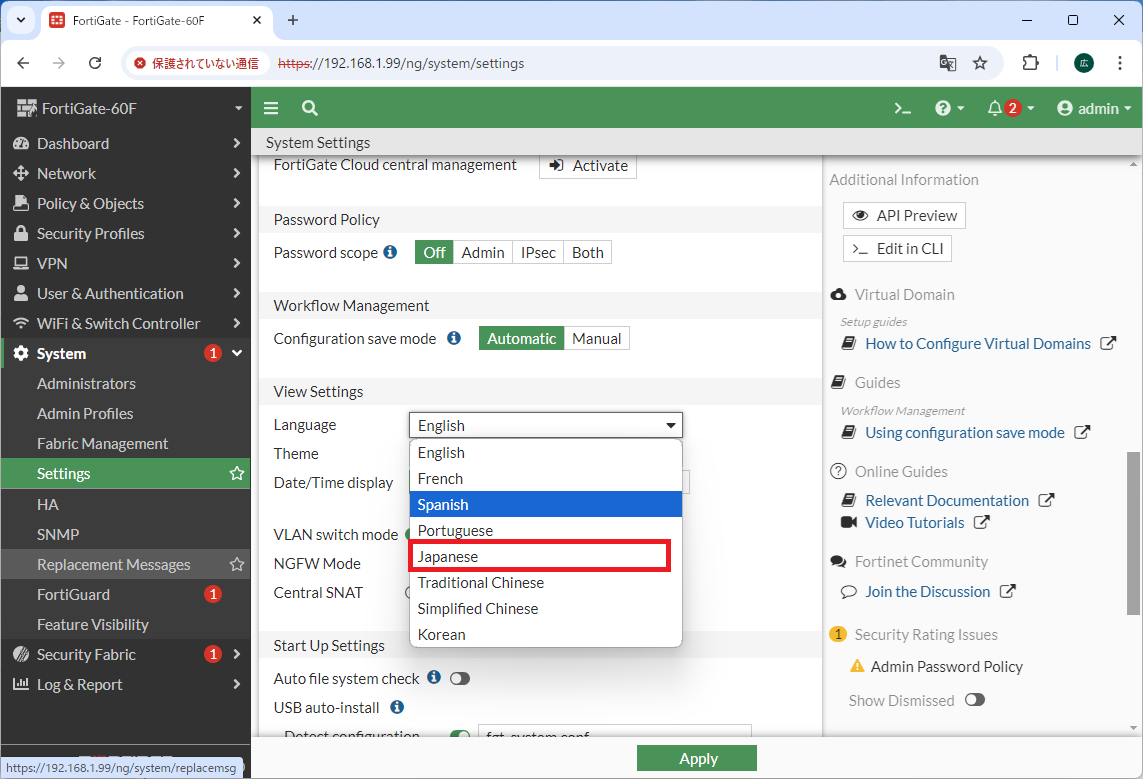
Task: Set Configuration save mode to Manual
Action: (597, 339)
